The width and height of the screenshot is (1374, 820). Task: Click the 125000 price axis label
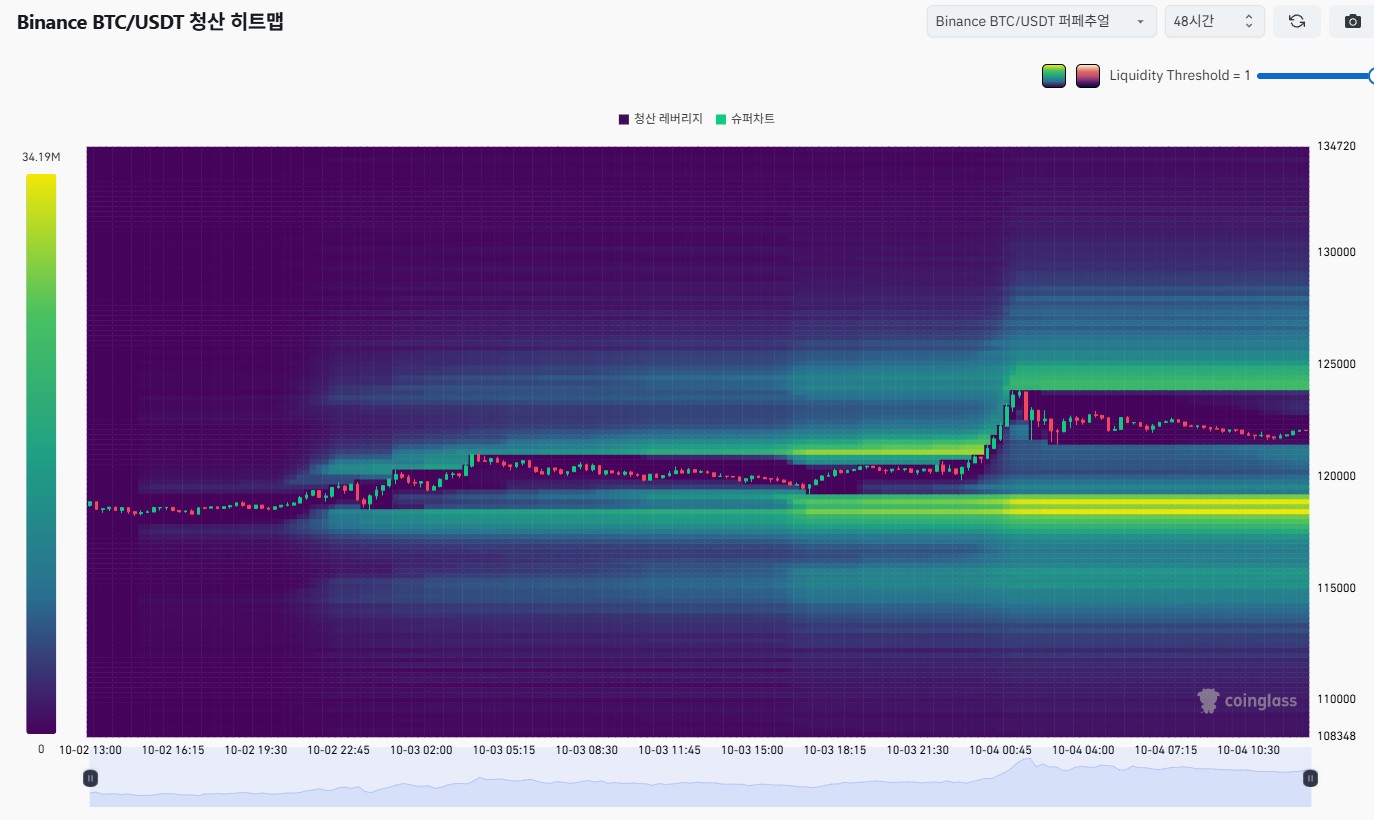tap(1337, 364)
